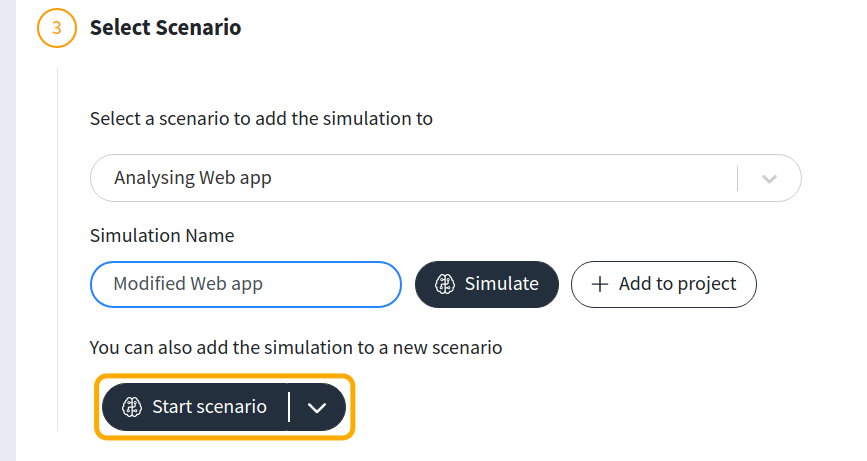Open the Analysing Web app scenario dropdown

coord(420,179)
